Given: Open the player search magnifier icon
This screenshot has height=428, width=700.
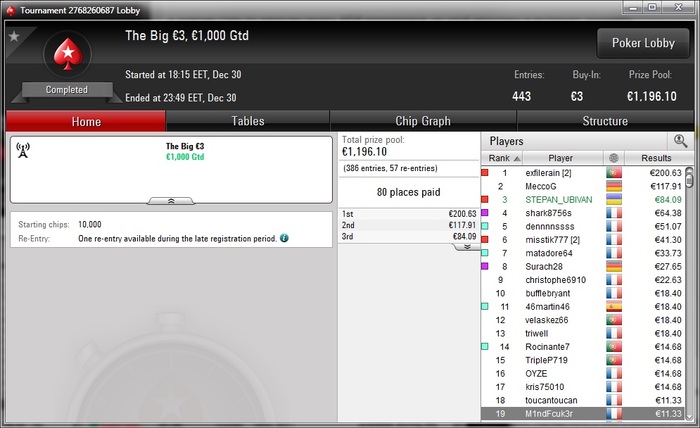Looking at the screenshot, I should pyautogui.click(x=680, y=141).
